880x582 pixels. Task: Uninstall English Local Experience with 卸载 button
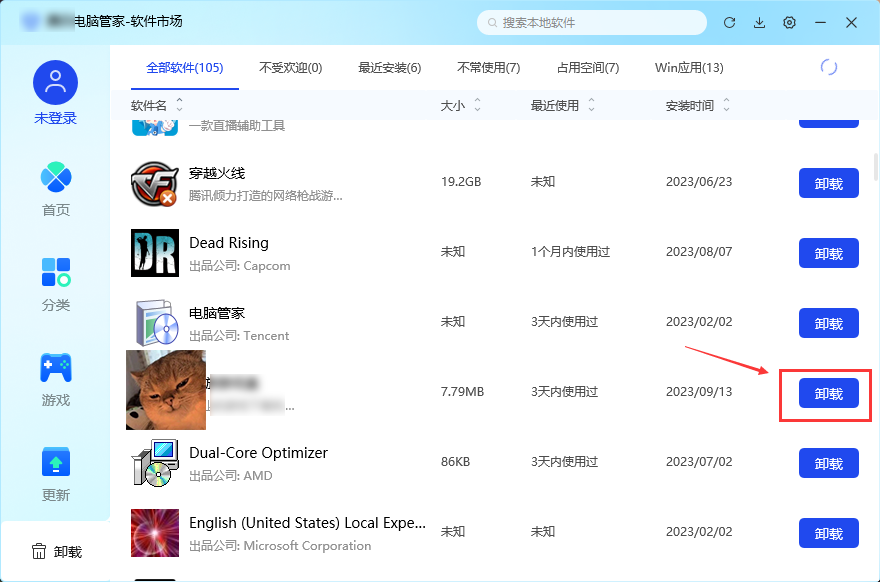828,533
